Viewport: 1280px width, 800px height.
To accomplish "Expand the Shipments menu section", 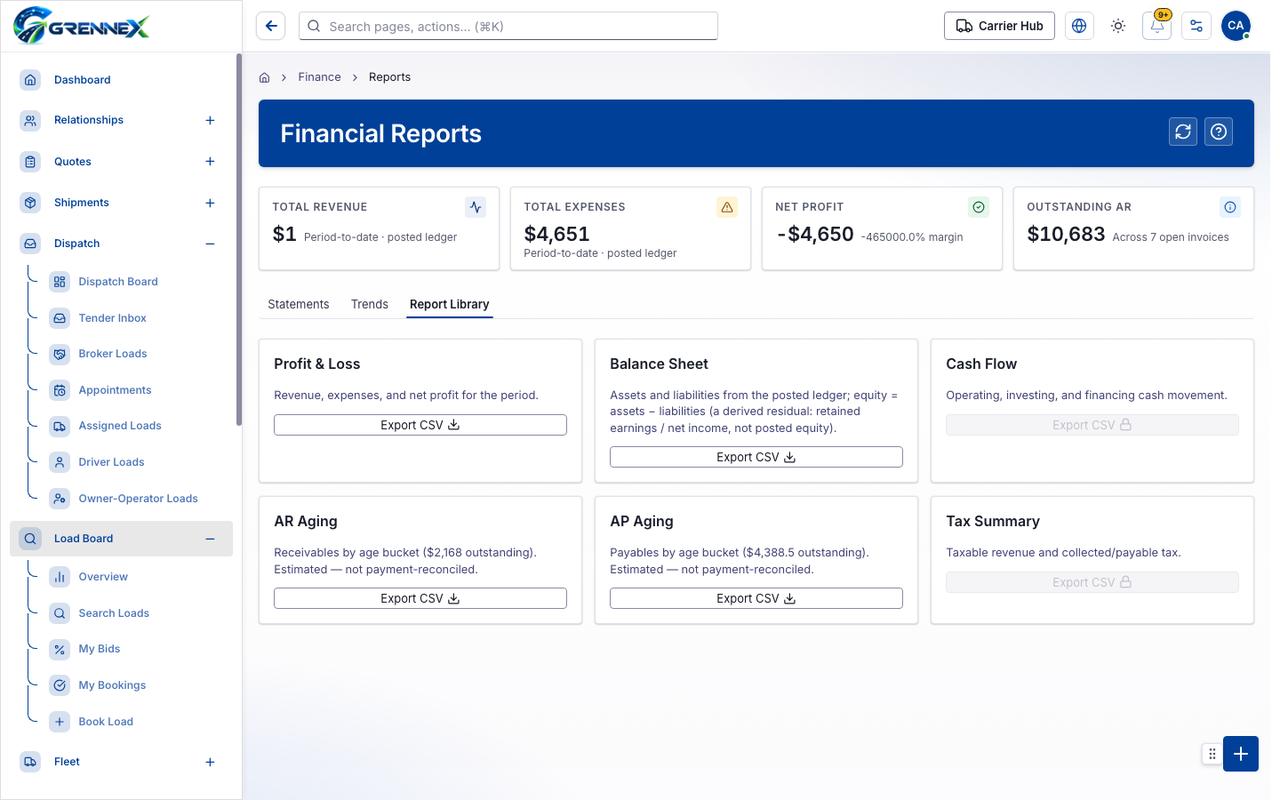I will (210, 203).
